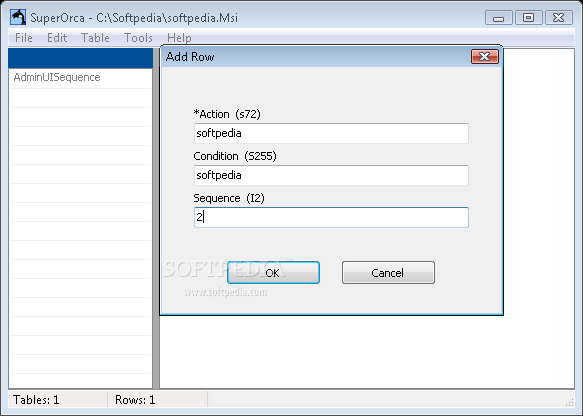
Task: Close the Add Row dialog
Action: pyautogui.click(x=485, y=57)
